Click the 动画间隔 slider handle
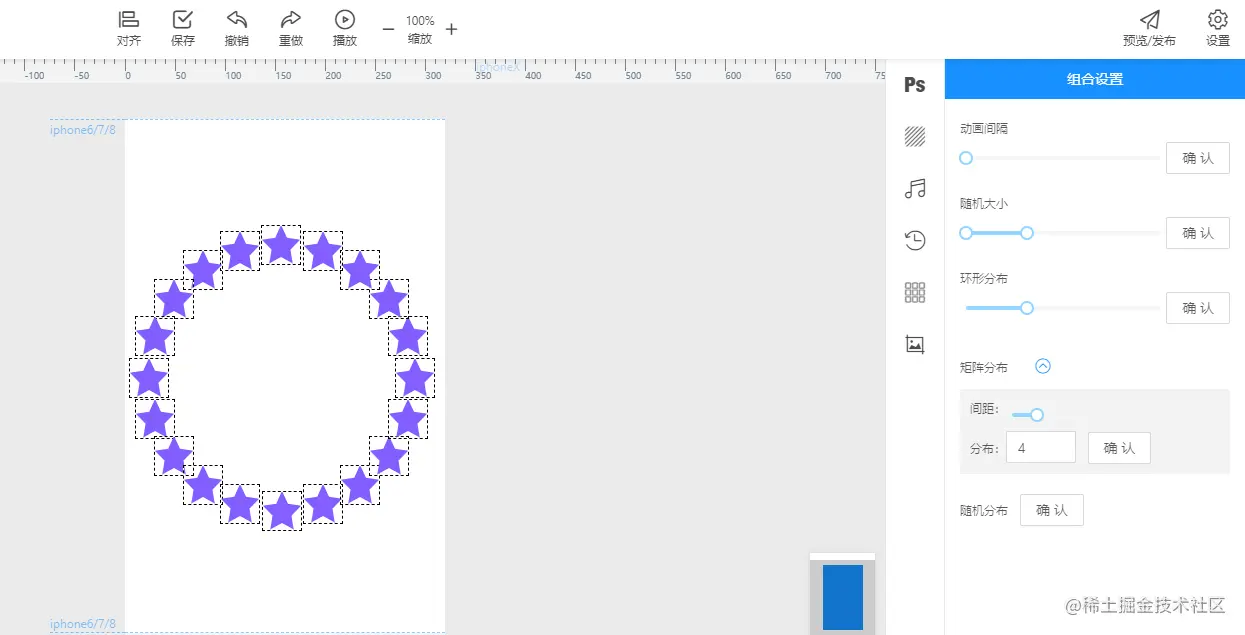Image resolution: width=1245 pixels, height=635 pixels. pyautogui.click(x=966, y=158)
